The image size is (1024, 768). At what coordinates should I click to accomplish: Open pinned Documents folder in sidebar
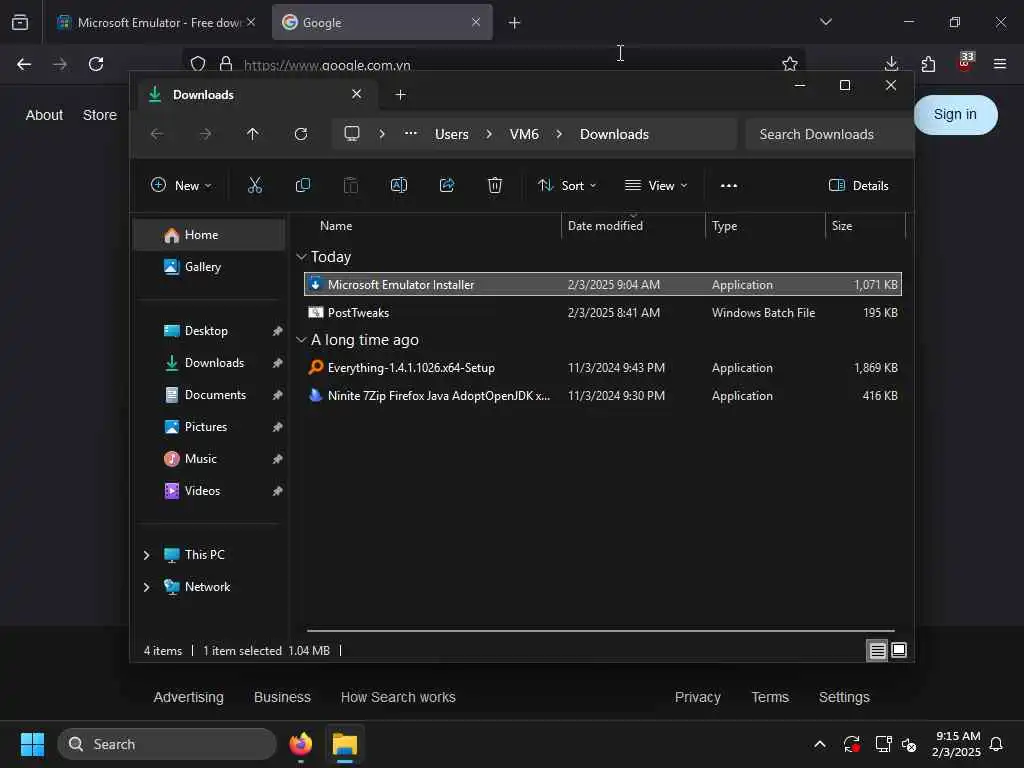(210, 394)
